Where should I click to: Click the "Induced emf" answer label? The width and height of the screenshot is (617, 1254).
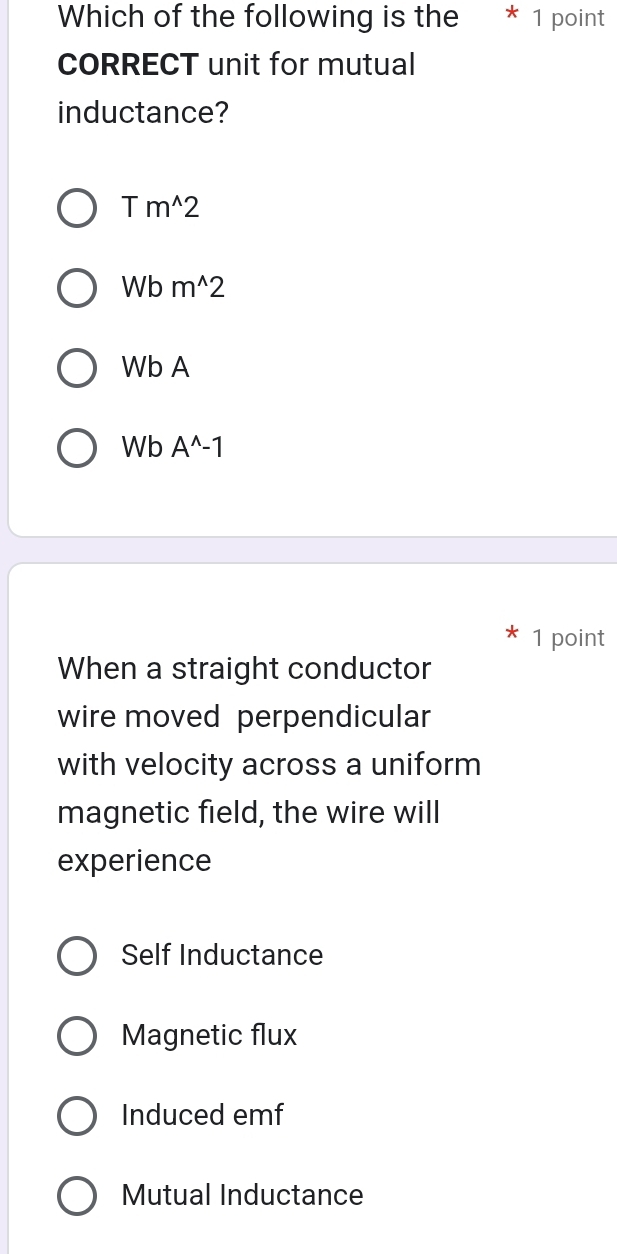point(202,1115)
